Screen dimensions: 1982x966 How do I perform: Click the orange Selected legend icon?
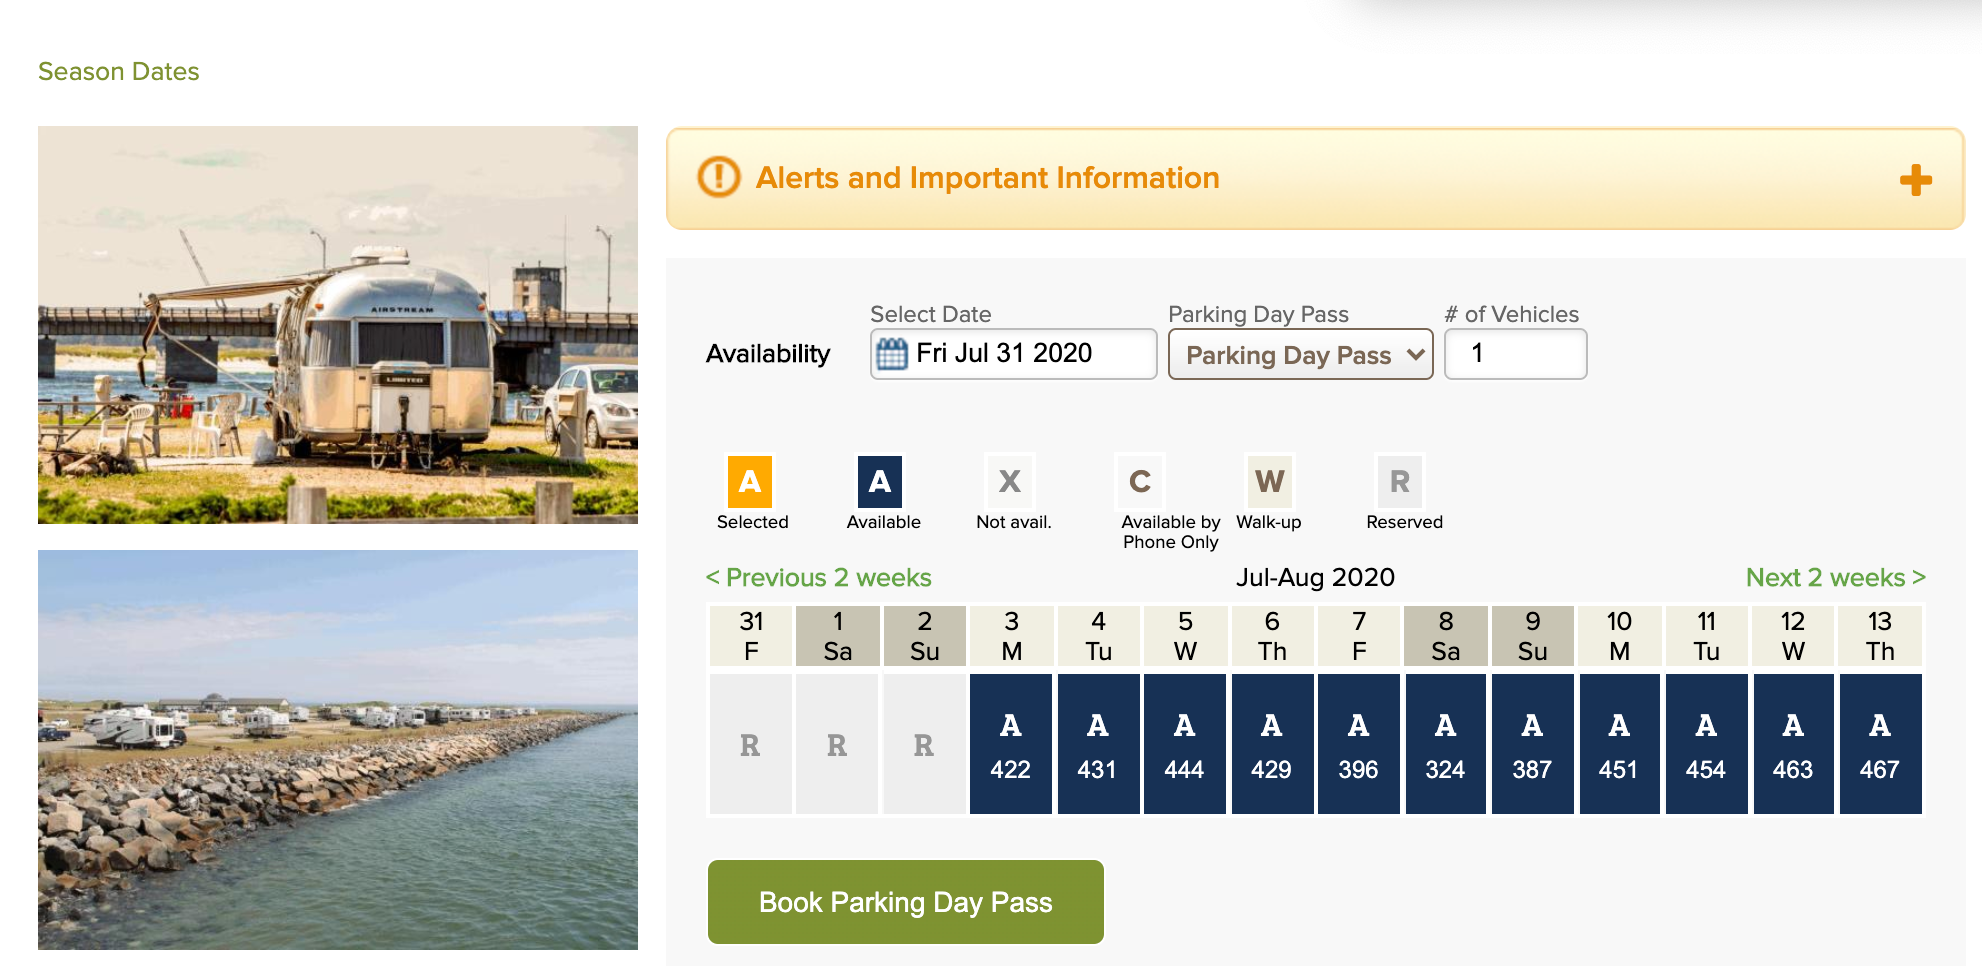(x=750, y=482)
